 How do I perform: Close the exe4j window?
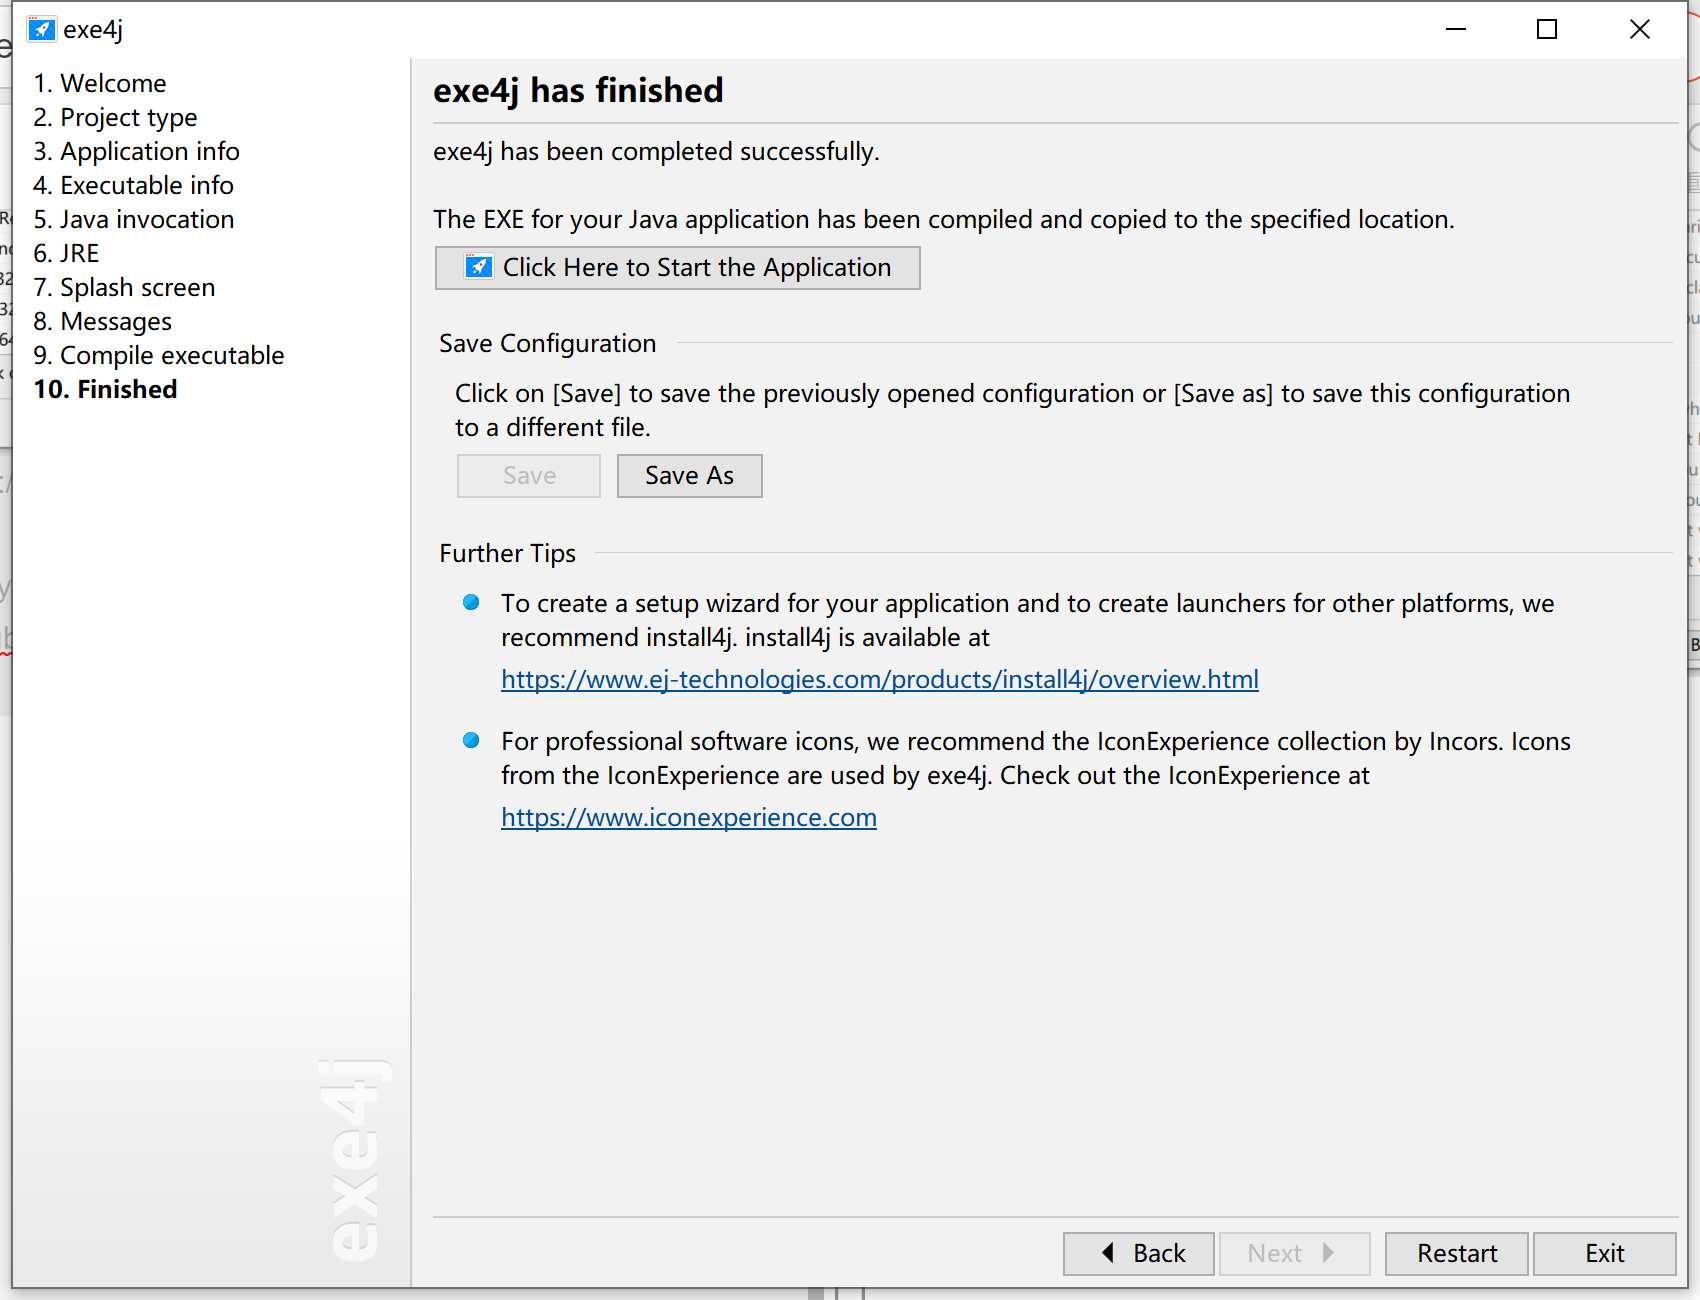[1640, 29]
